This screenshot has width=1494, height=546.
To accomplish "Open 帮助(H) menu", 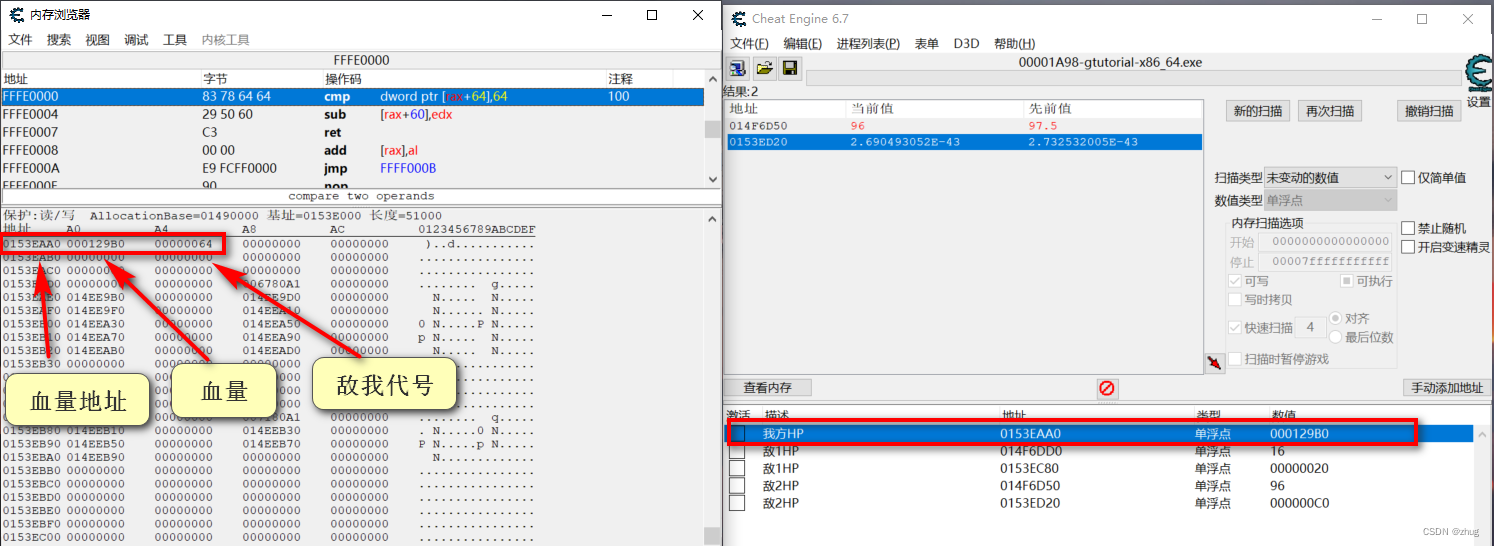I will click(x=1014, y=44).
